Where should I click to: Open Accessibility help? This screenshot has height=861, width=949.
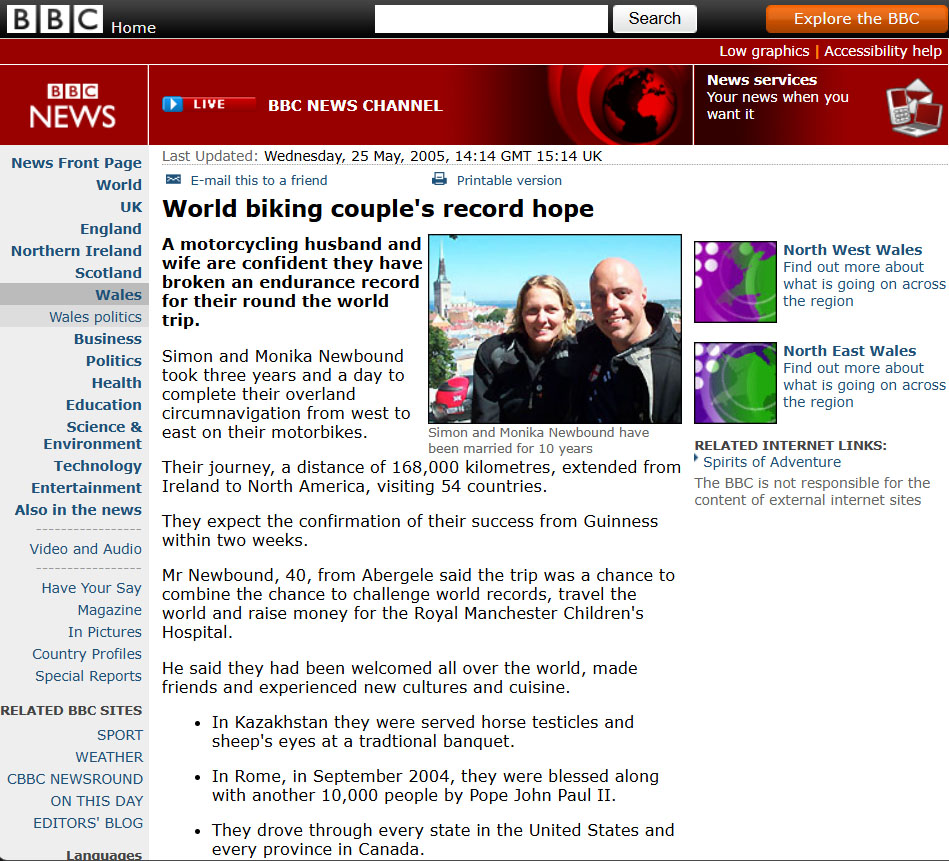(881, 50)
